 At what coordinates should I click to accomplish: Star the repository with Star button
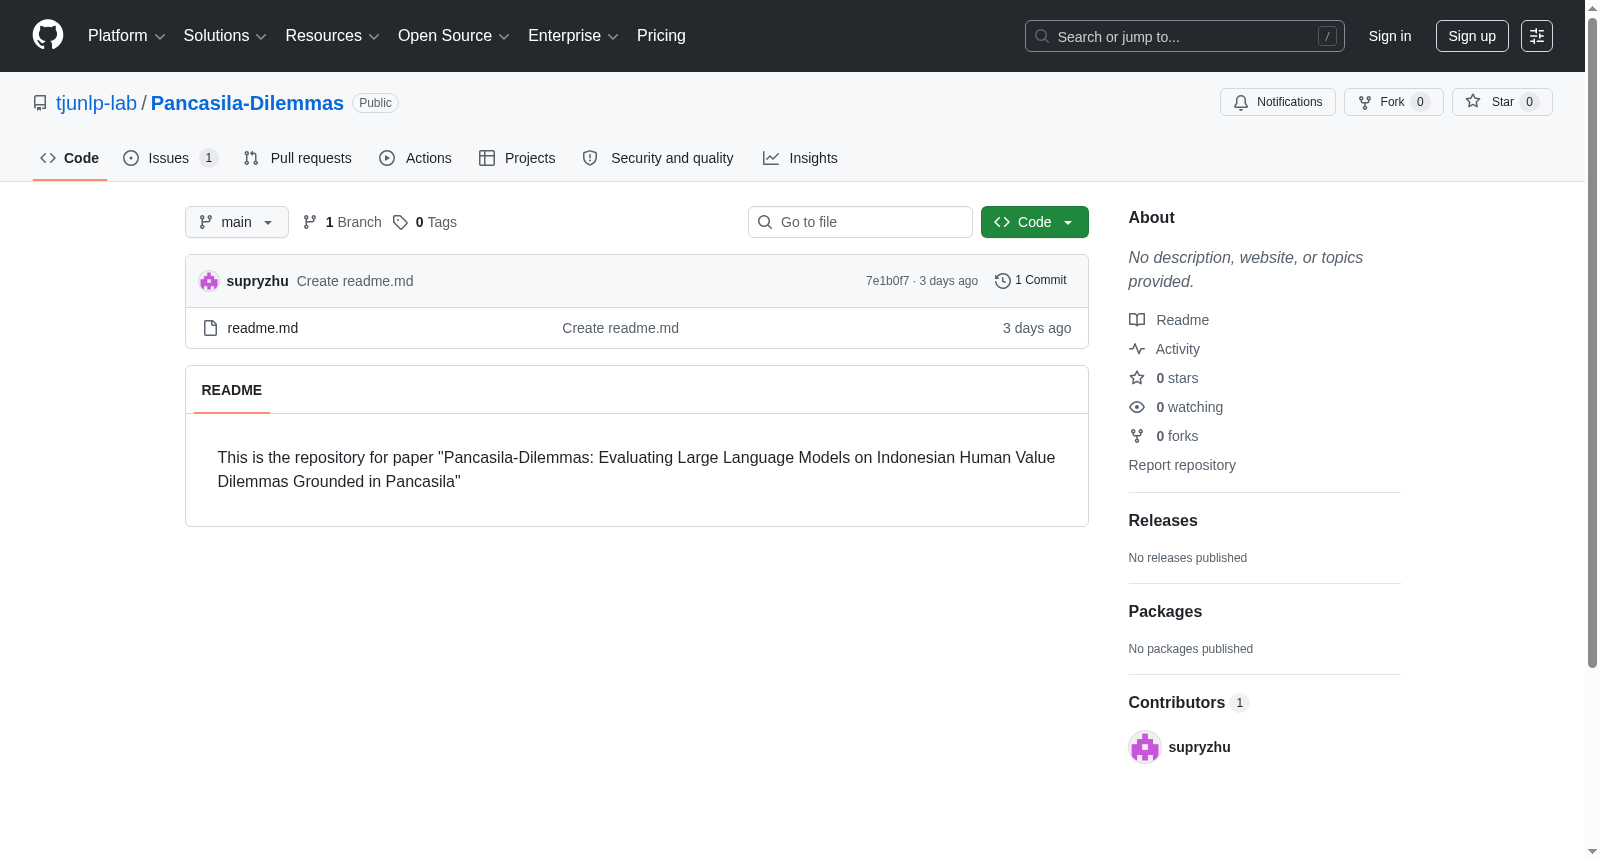1502,102
